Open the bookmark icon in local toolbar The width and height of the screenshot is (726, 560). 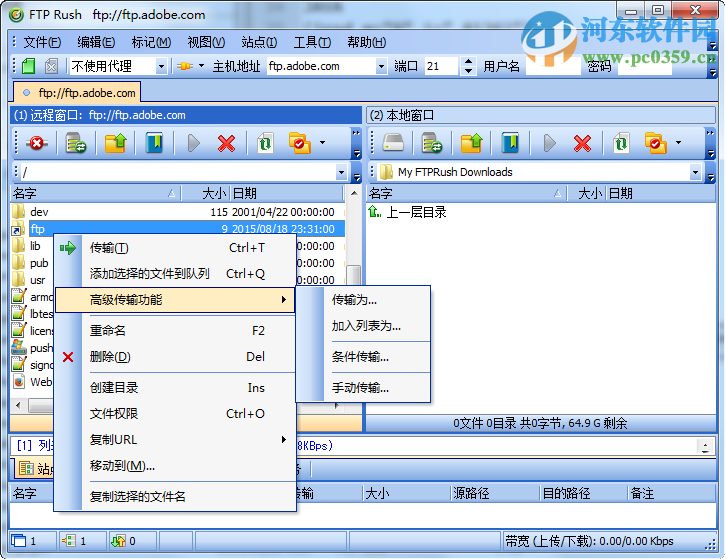click(x=510, y=143)
